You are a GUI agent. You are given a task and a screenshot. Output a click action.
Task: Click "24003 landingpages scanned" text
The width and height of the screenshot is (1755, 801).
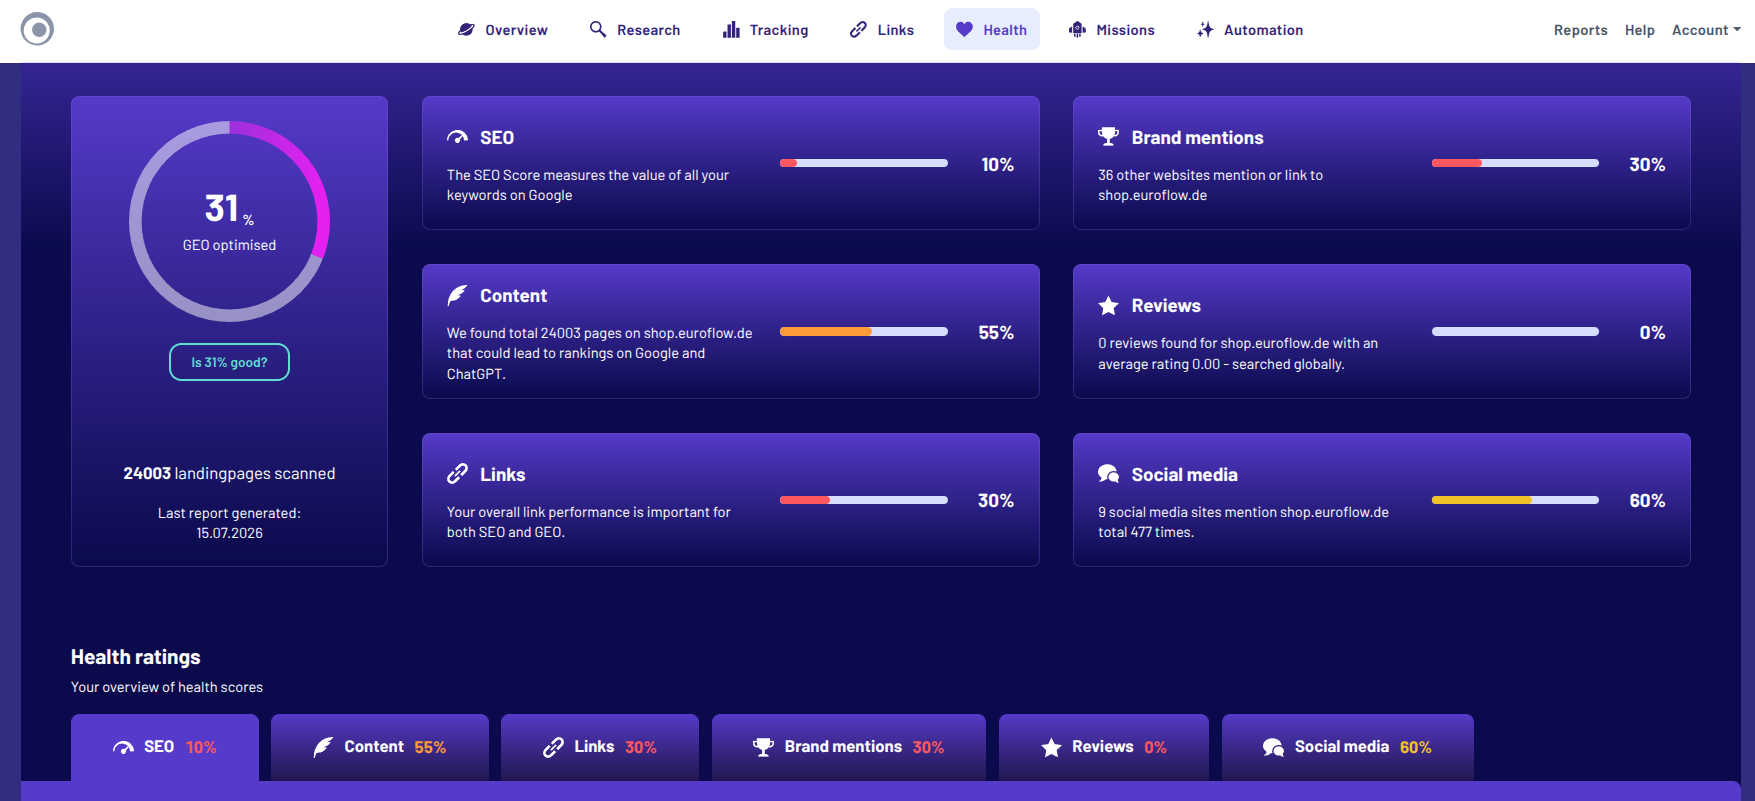click(229, 473)
